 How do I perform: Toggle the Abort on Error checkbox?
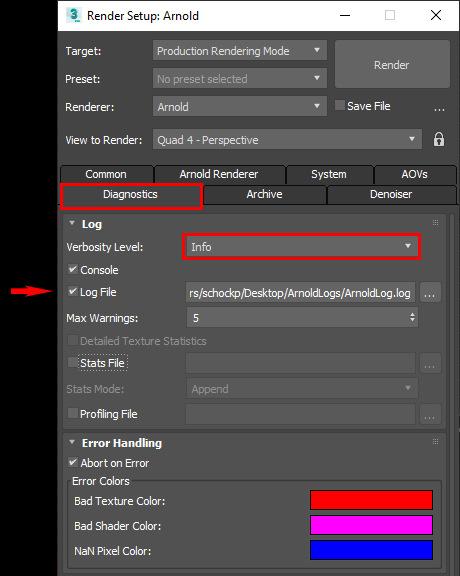click(73, 462)
